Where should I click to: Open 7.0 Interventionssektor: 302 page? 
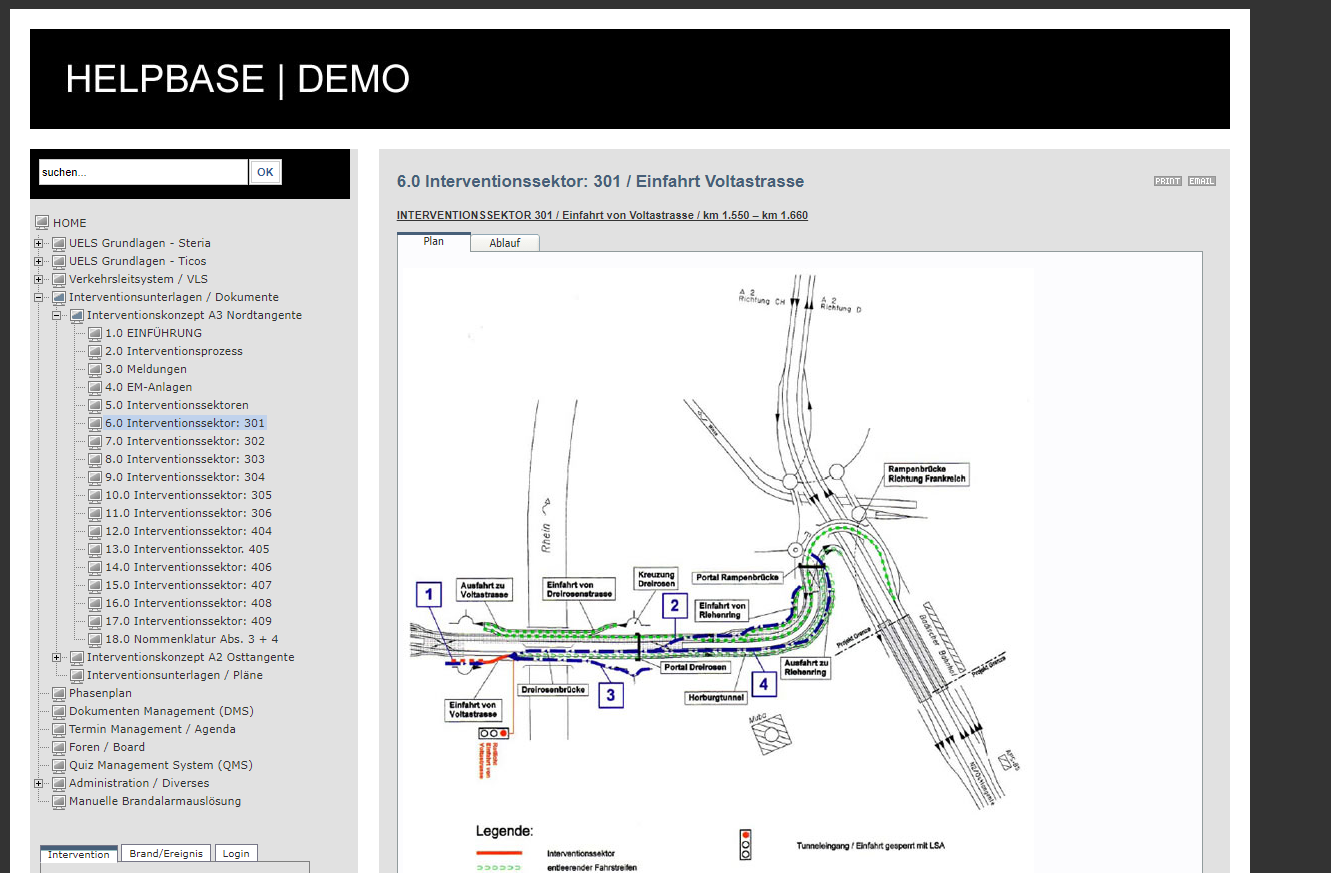click(x=185, y=441)
